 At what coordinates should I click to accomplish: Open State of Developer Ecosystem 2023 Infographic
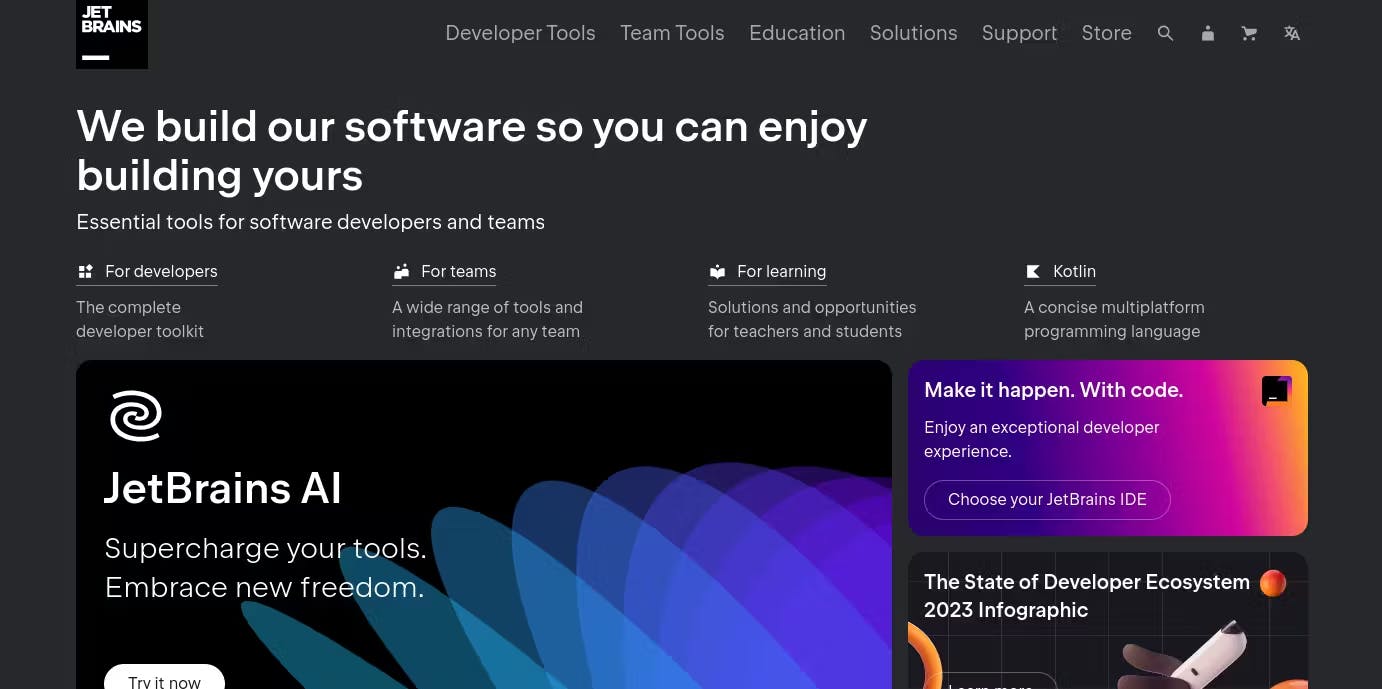[1086, 596]
